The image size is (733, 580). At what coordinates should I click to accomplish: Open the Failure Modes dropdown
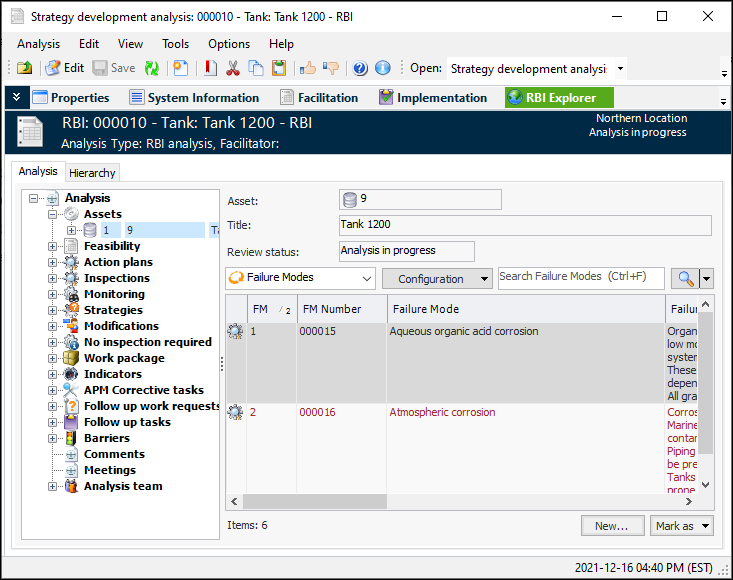301,278
